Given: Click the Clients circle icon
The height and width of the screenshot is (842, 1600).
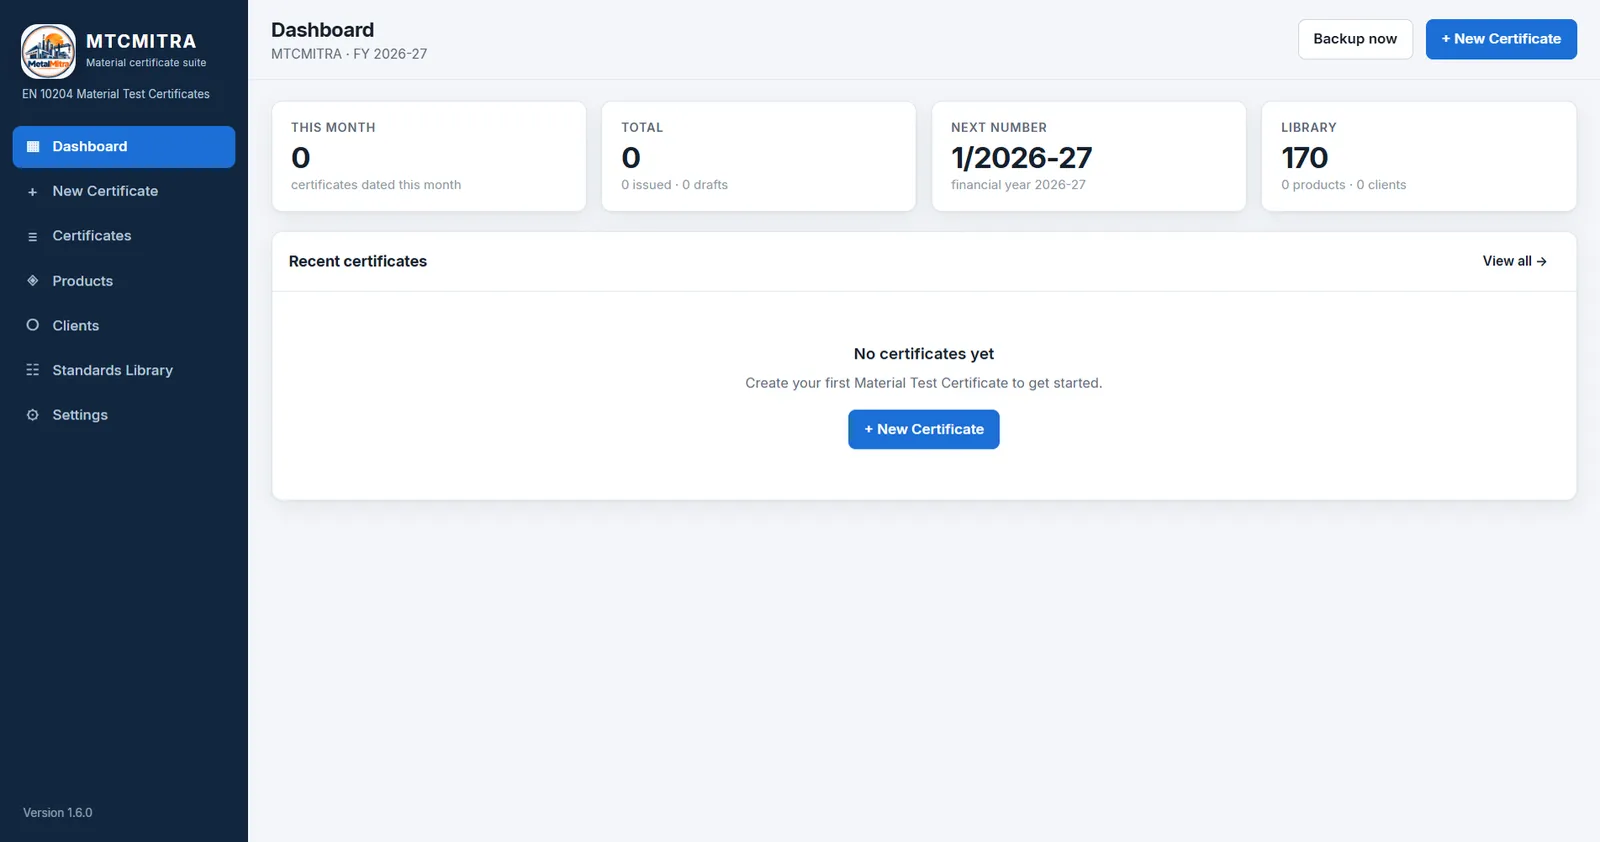Looking at the screenshot, I should [x=33, y=325].
